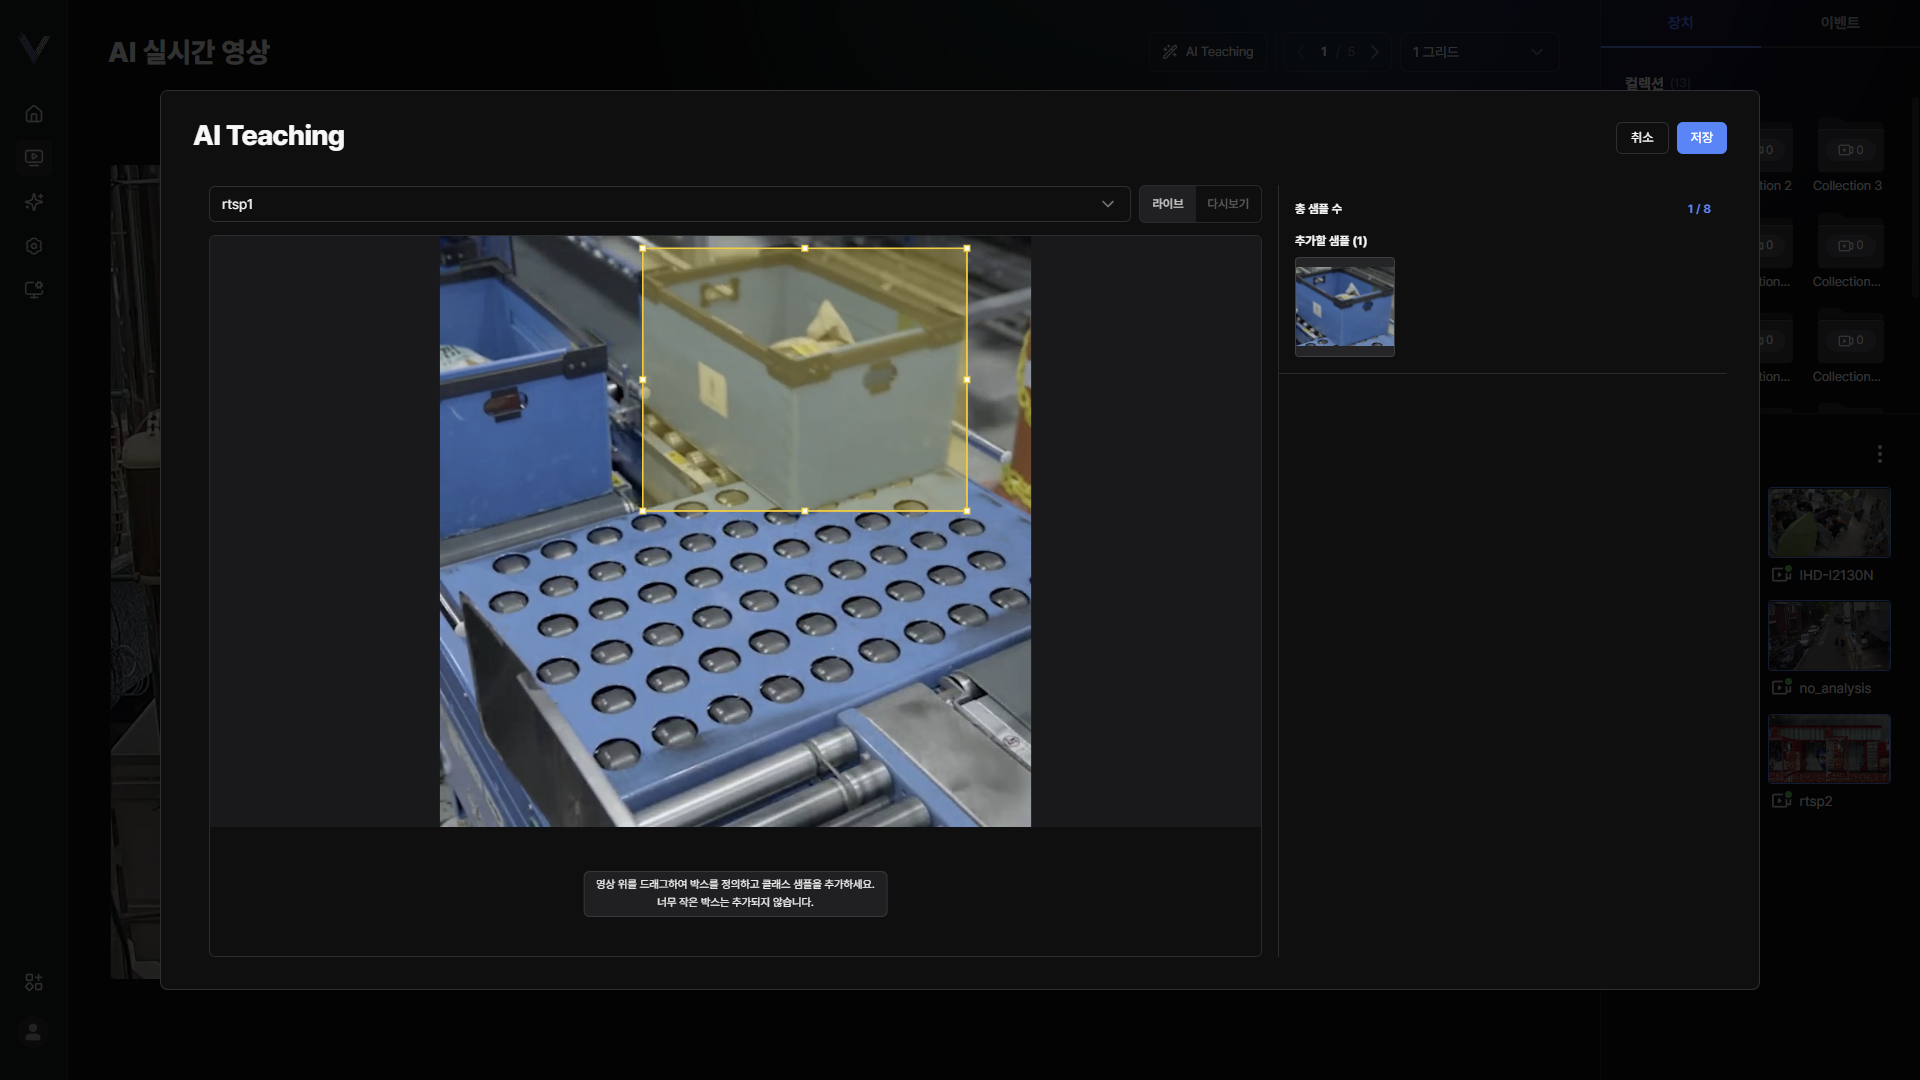Image resolution: width=1920 pixels, height=1080 pixels.
Task: Click the "추가할 샘플 (1)" heading
Action: 1331,241
